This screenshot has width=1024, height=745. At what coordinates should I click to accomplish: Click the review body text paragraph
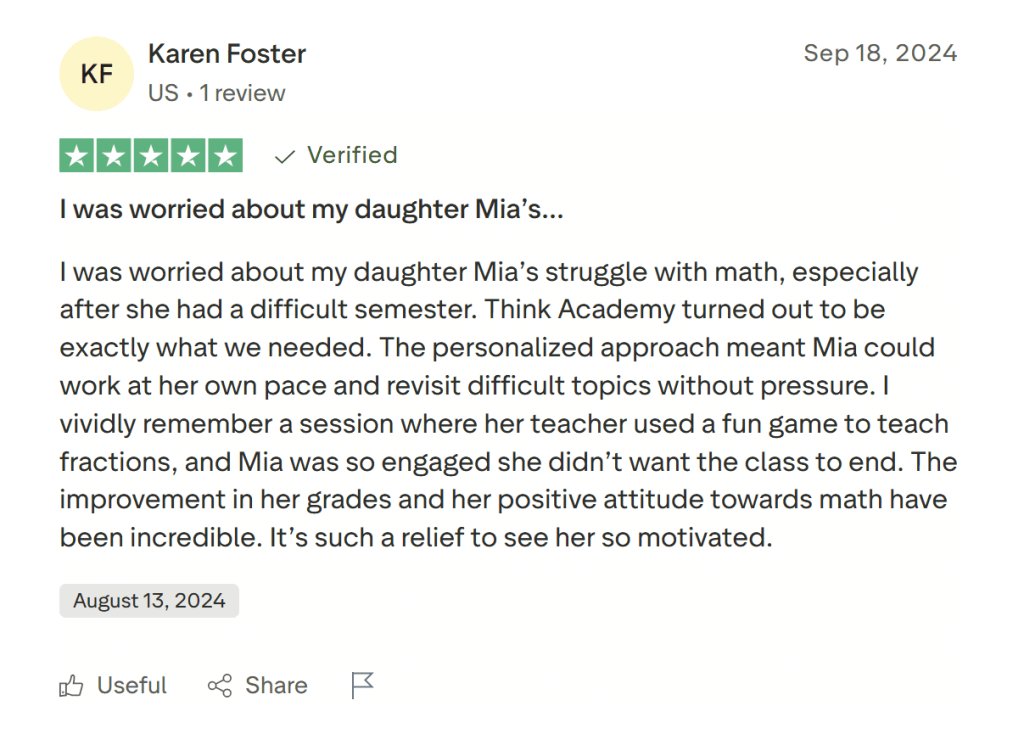(500, 404)
